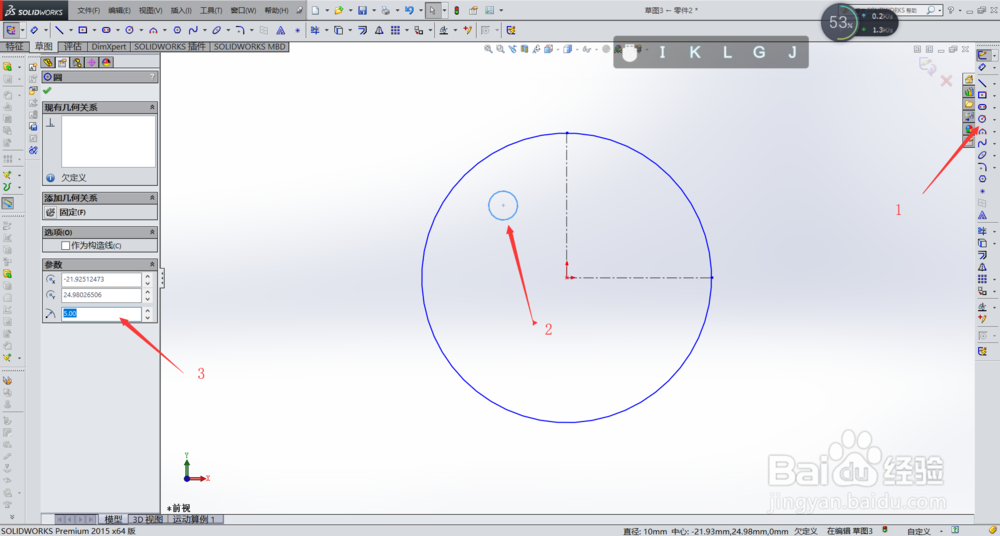The width and height of the screenshot is (1000, 536).
Task: Open the 视图(V) menu
Action: pos(151,10)
